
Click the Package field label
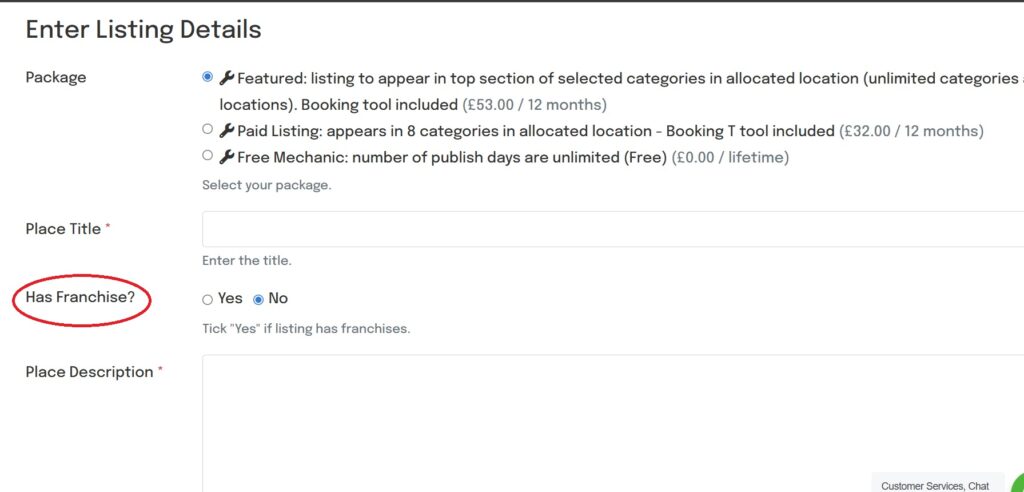(x=56, y=78)
